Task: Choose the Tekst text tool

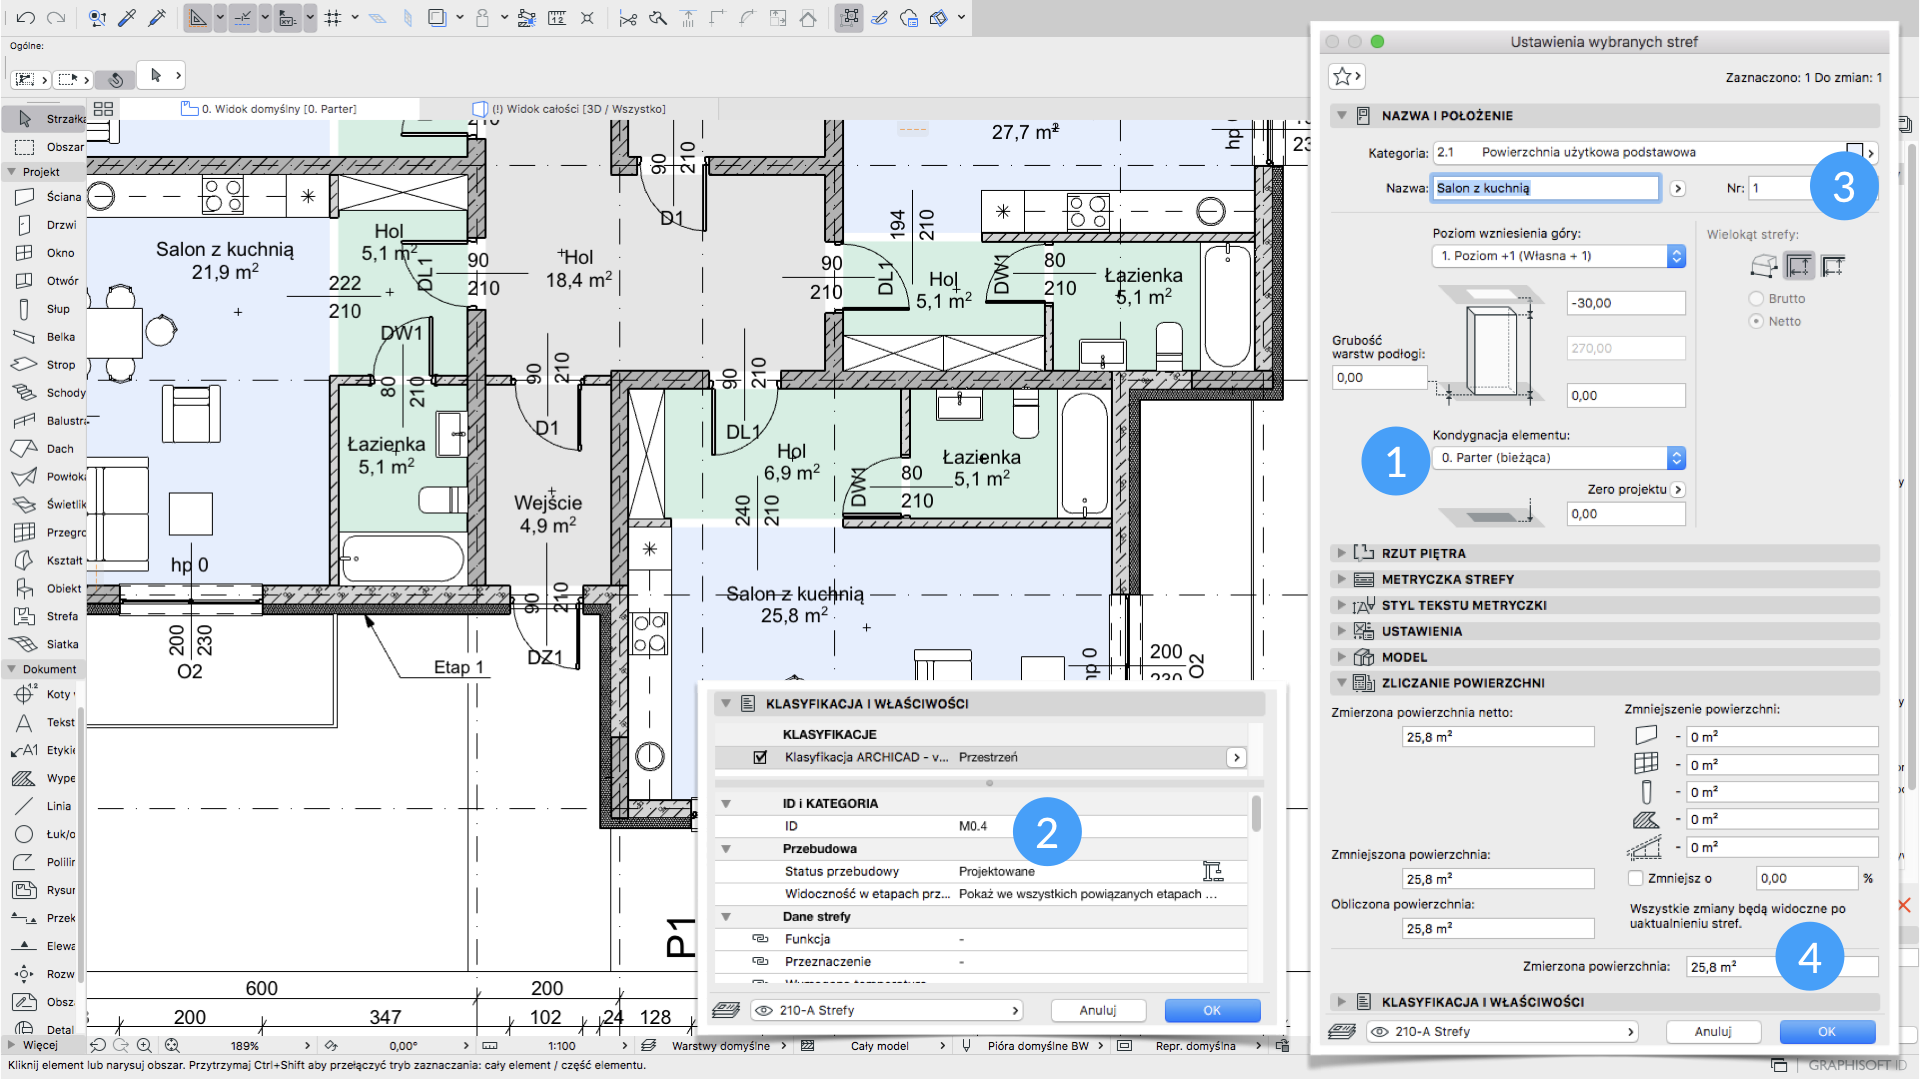Action: click(46, 722)
